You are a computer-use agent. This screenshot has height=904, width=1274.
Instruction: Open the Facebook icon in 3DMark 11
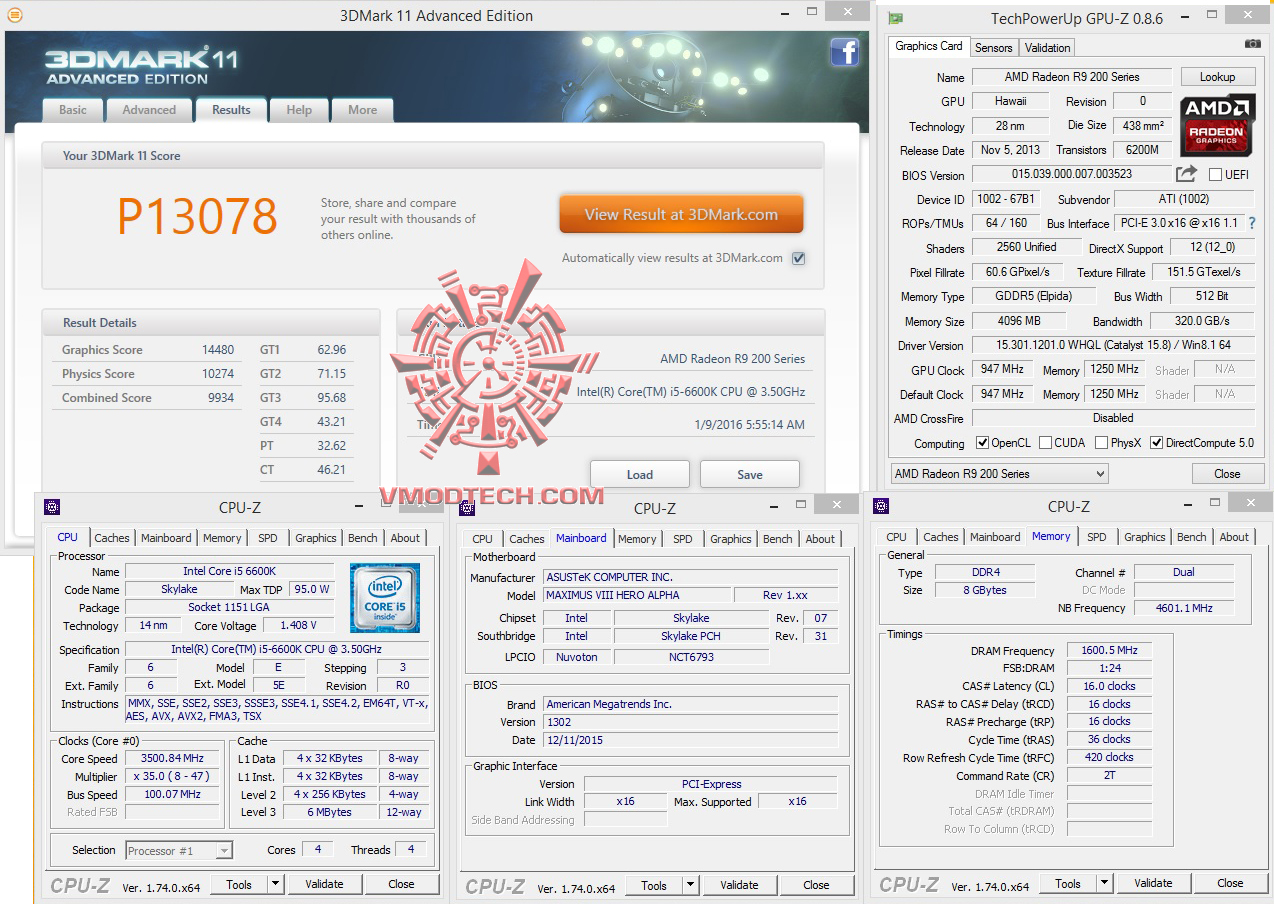coord(845,52)
